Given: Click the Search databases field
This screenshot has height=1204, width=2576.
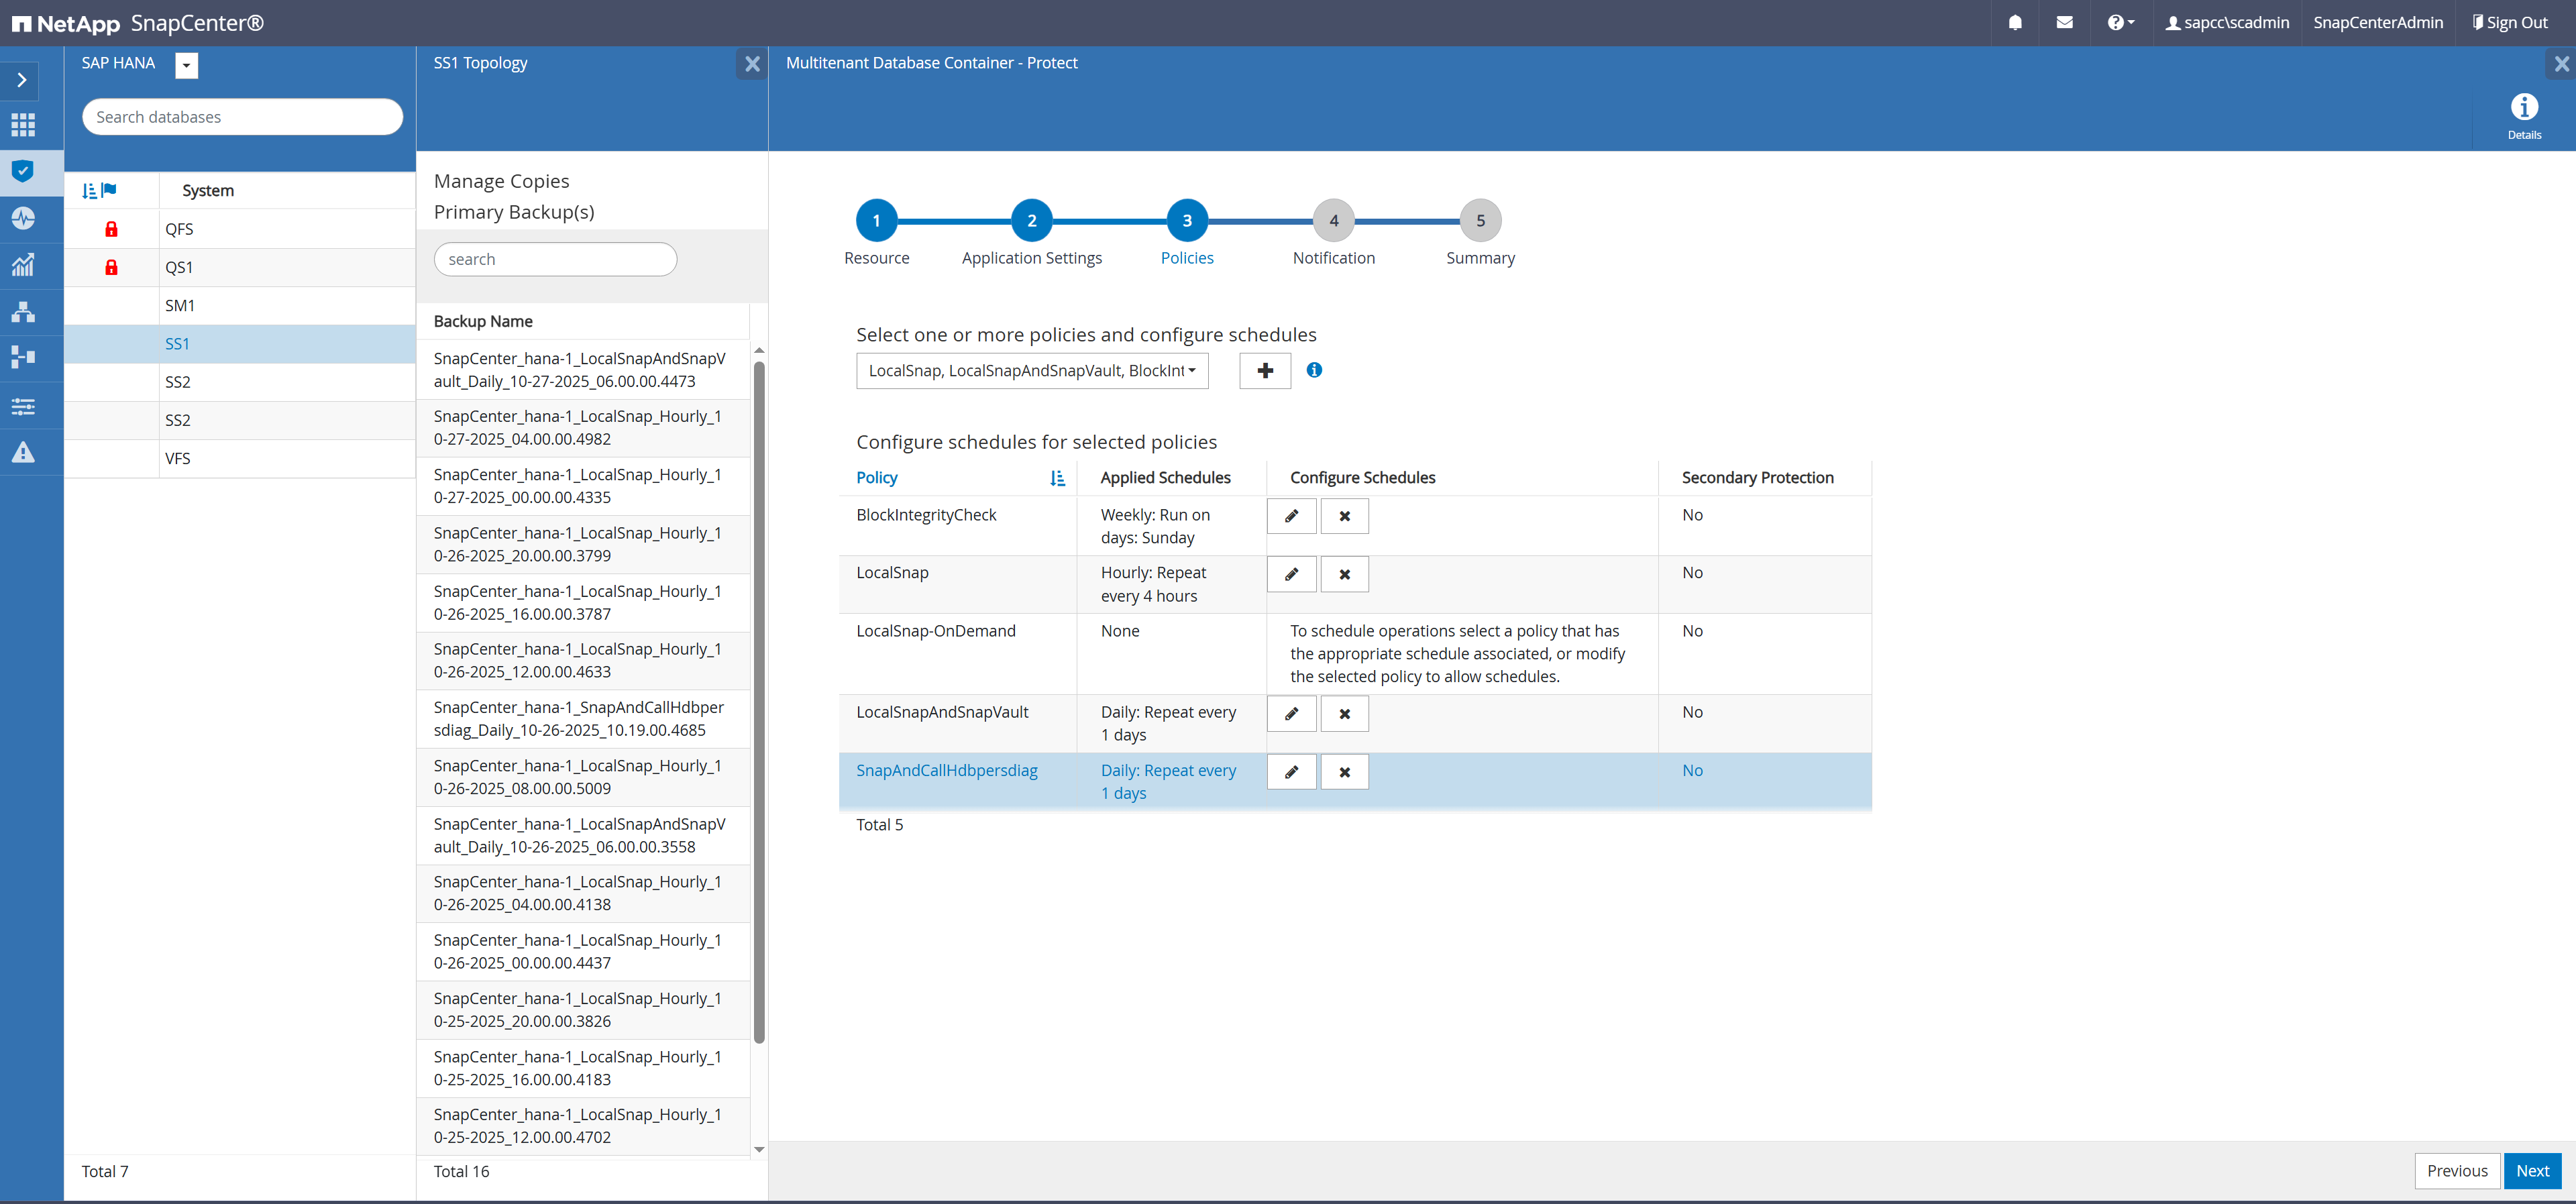Looking at the screenshot, I should coord(242,117).
